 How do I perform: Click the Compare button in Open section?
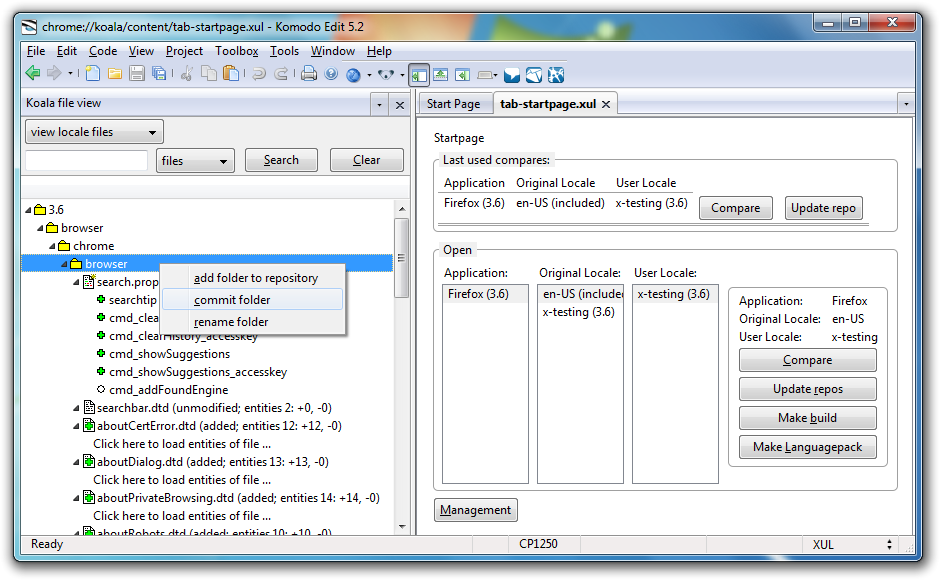coord(808,360)
